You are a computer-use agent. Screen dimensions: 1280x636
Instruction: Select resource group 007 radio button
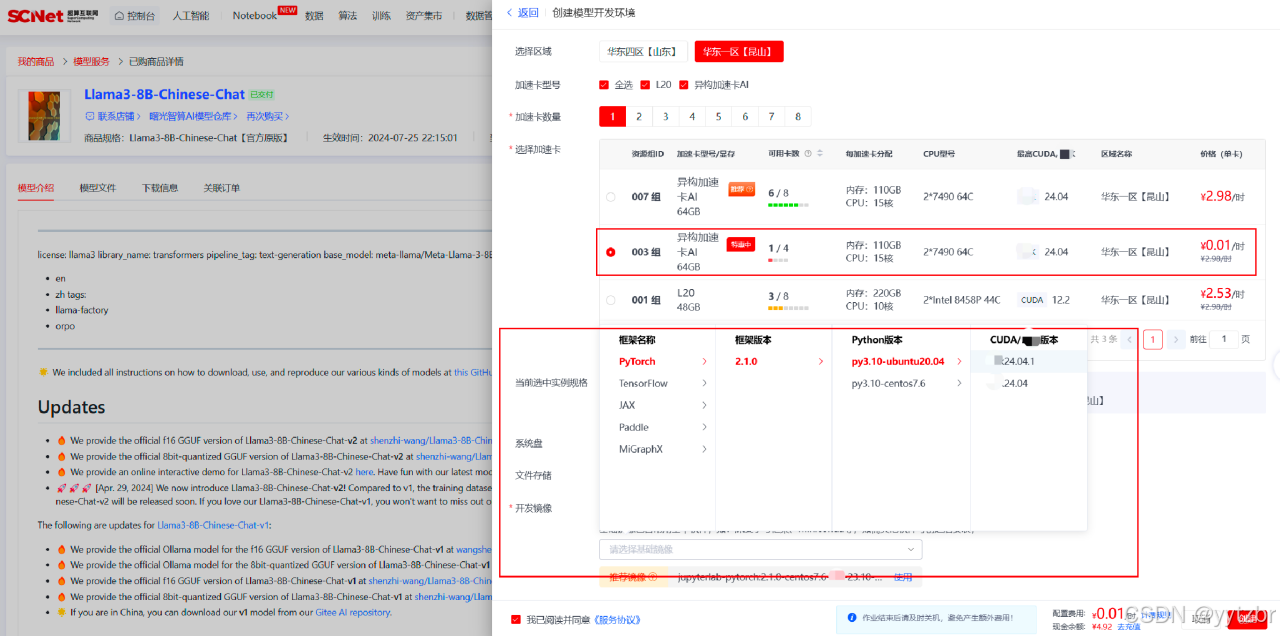click(610, 197)
